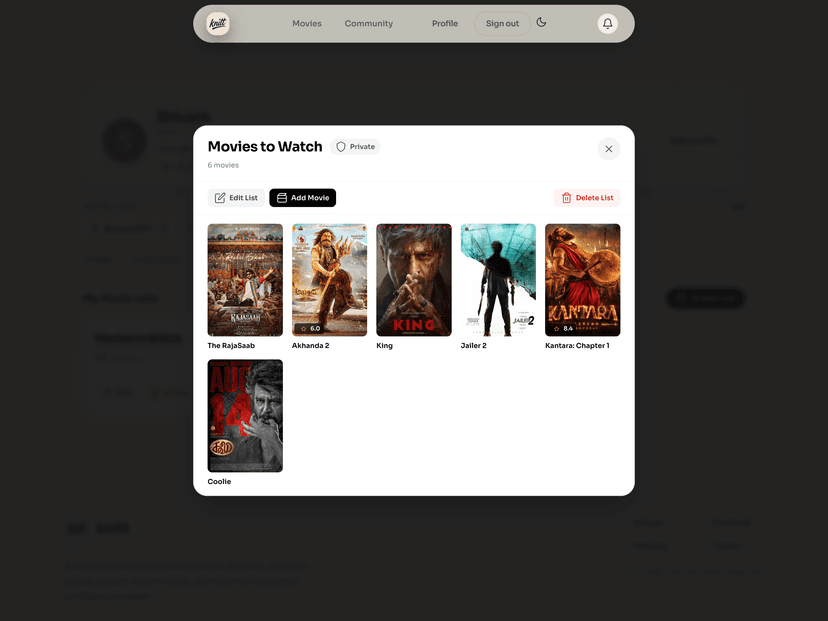The height and width of the screenshot is (621, 828).
Task: Click the Knitt logo icon
Action: tap(218, 23)
